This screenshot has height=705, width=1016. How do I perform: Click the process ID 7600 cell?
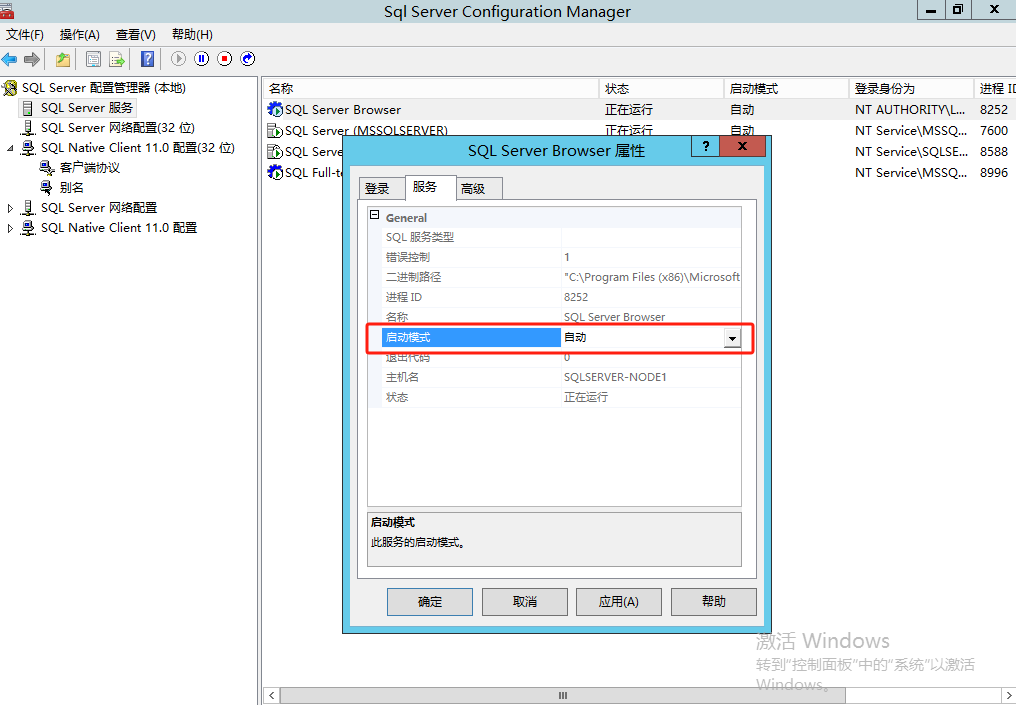(x=994, y=130)
